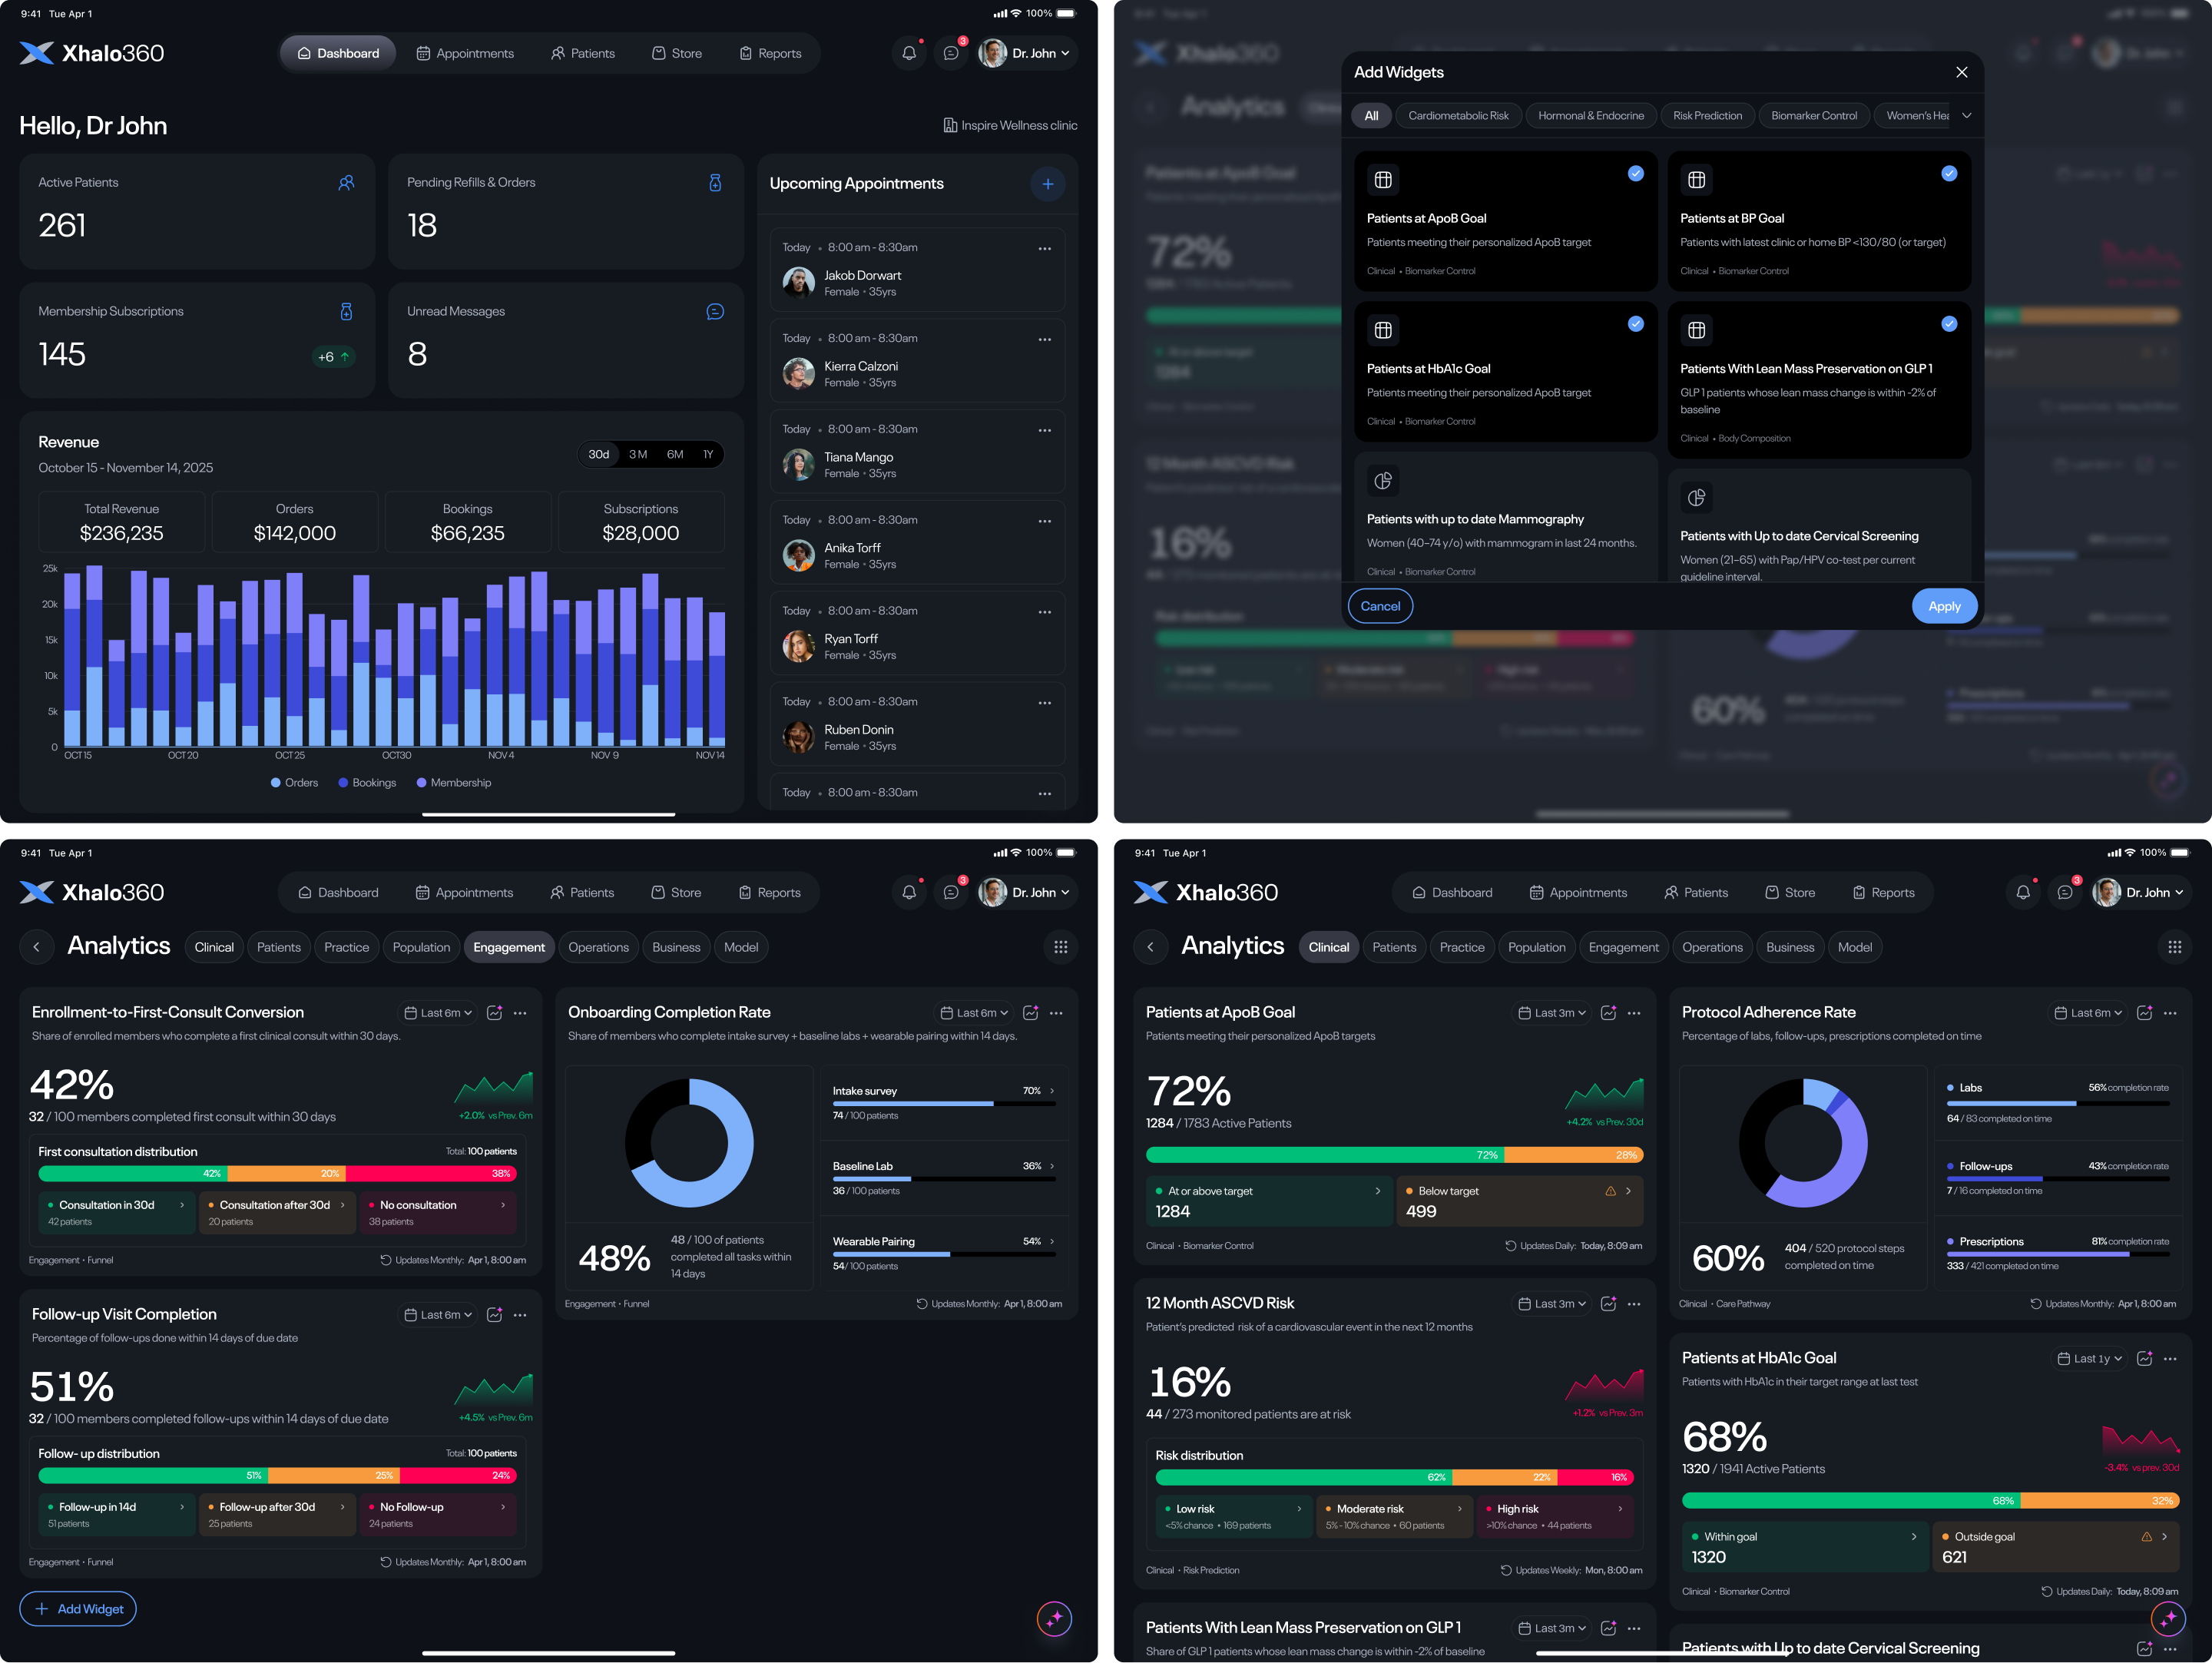The width and height of the screenshot is (2212, 1663).
Task: Add appointment with plus icon beside Upcoming Appointments
Action: [1047, 184]
